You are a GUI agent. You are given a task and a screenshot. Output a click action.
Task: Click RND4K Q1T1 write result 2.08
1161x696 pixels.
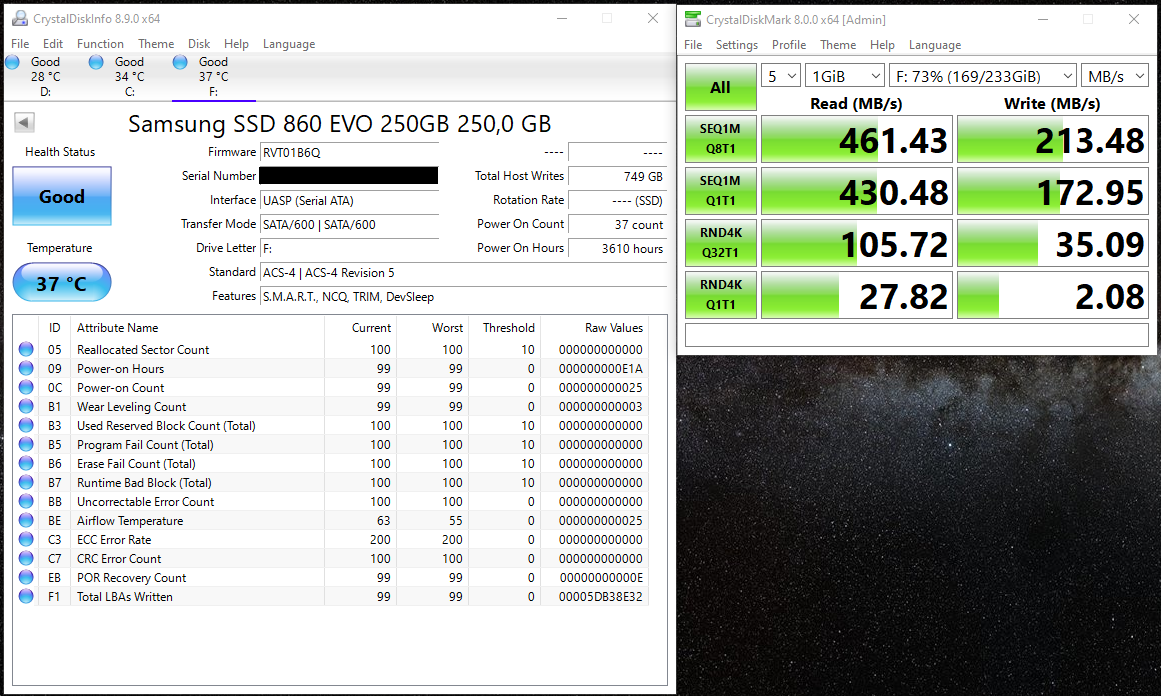coord(1053,295)
